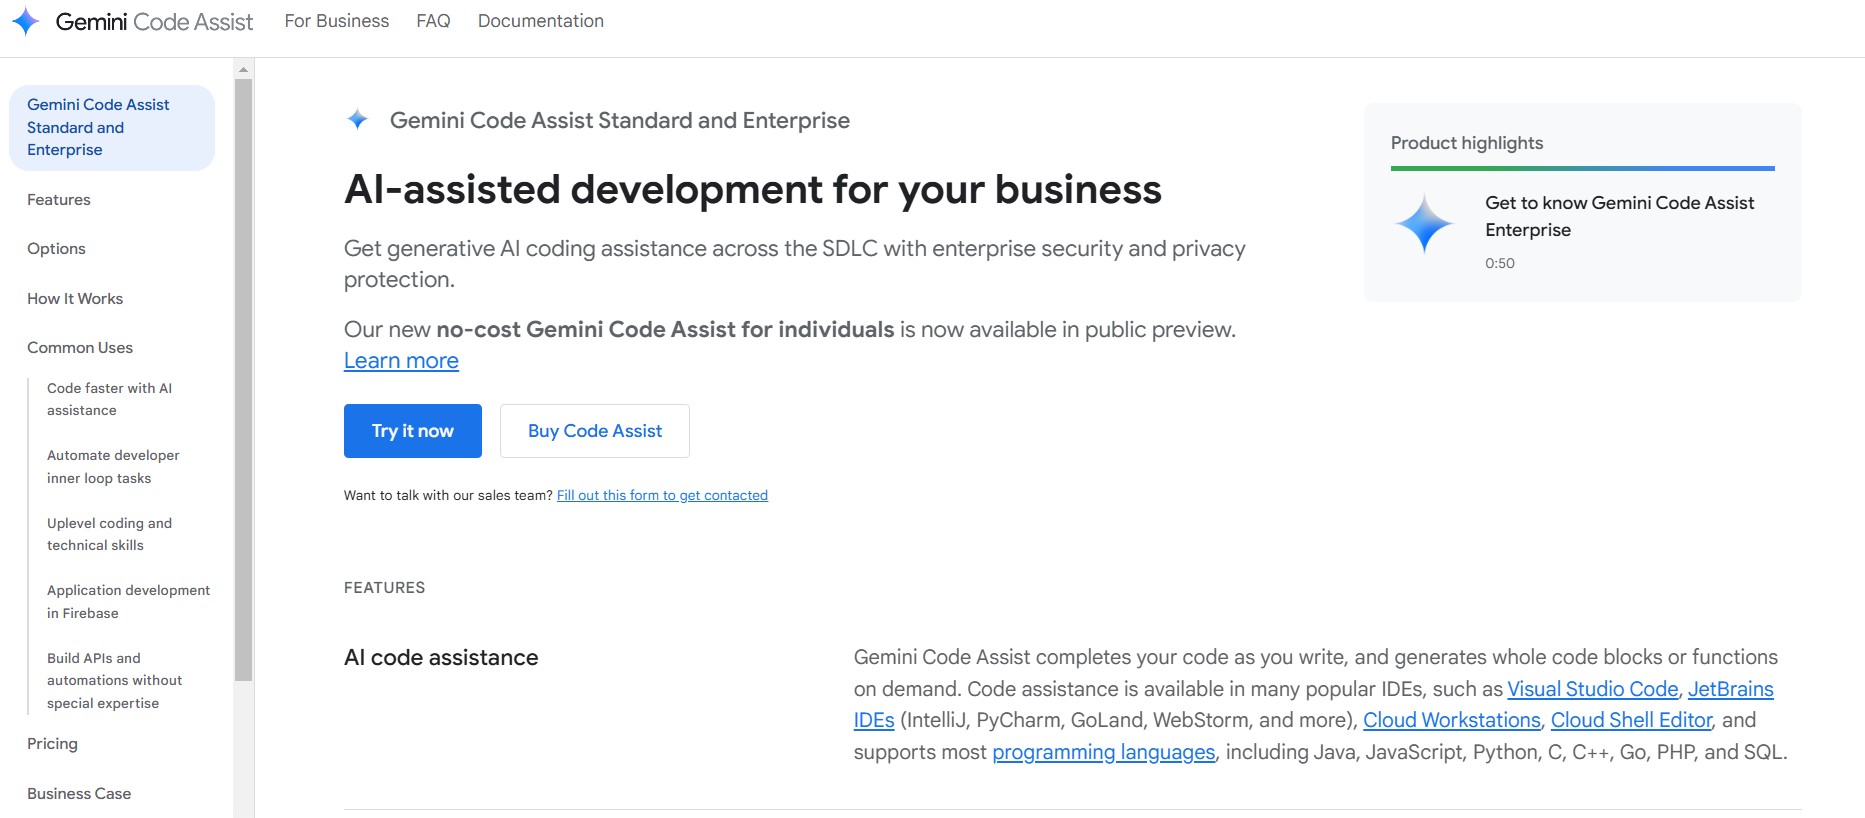Open Automate developer inner loop tasks
Viewport: 1865px width, 818px height.
coord(113,467)
